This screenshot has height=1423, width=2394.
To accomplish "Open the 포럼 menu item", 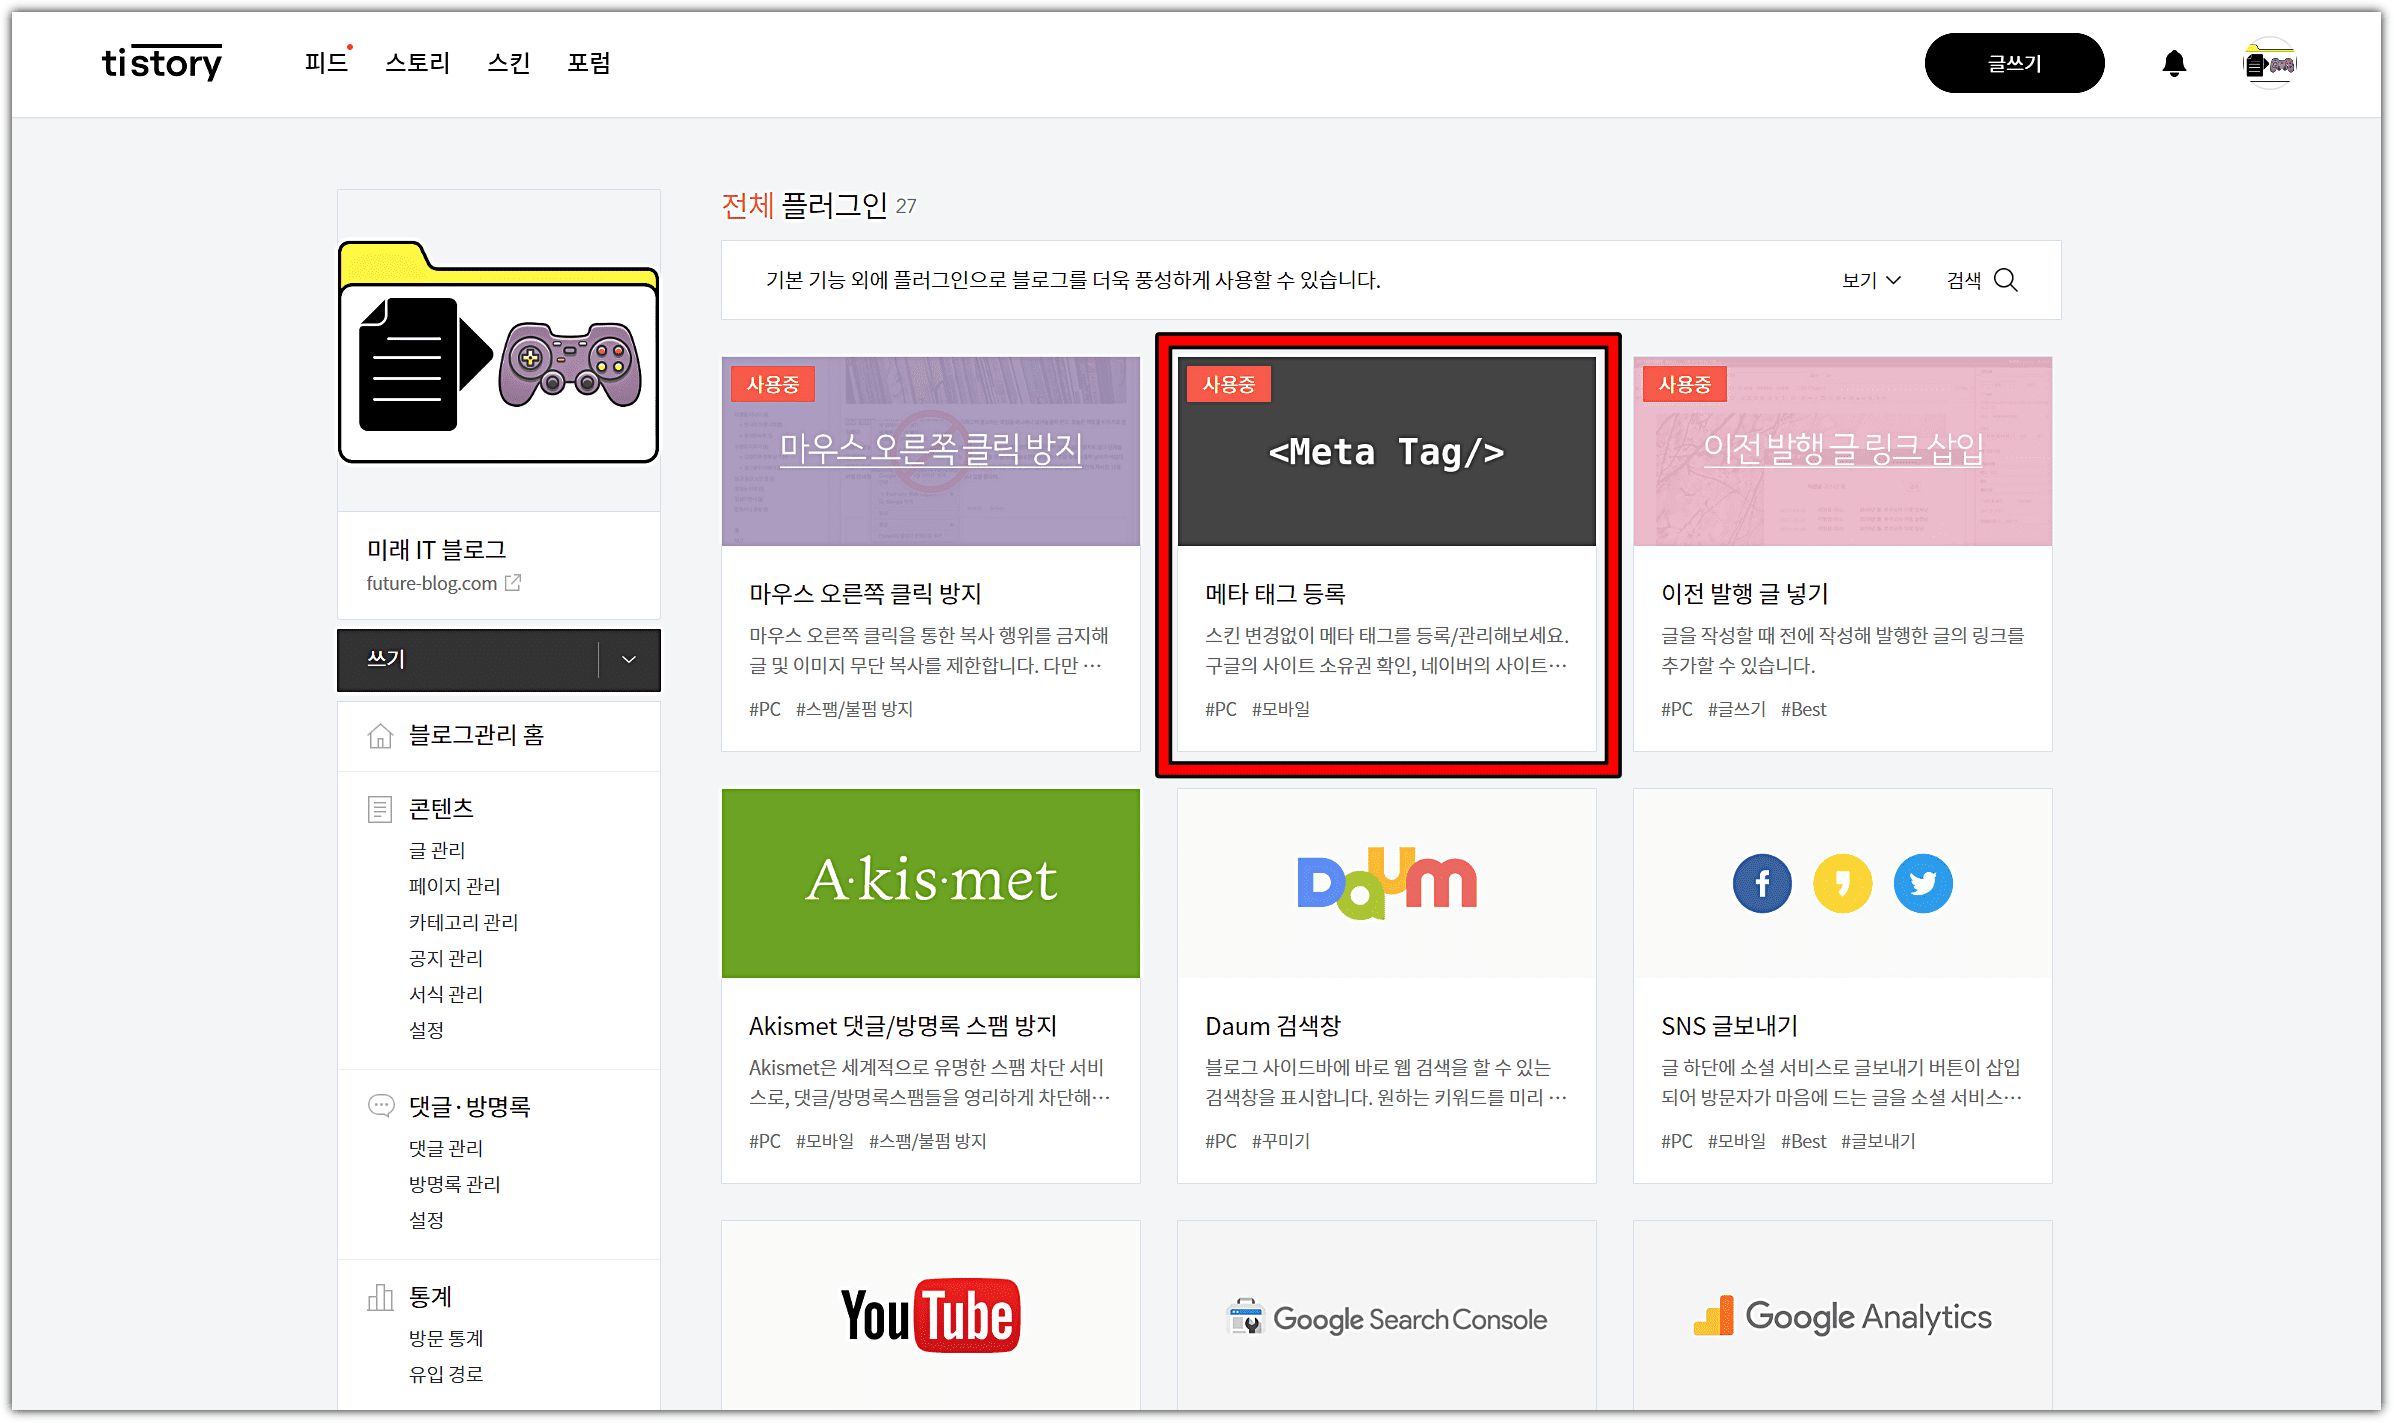I will pos(590,62).
